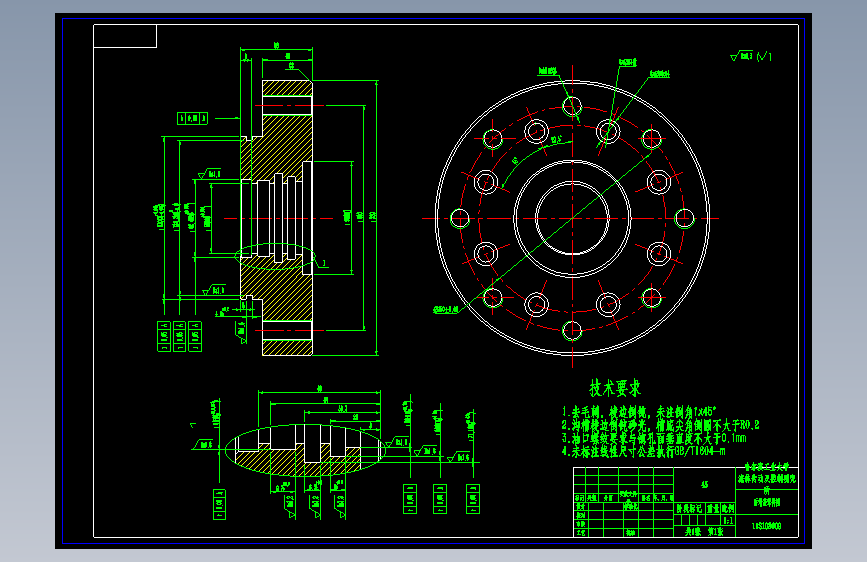This screenshot has width=867, height=562.
Task: Select the 技术要求 heading text
Action: tap(615, 388)
